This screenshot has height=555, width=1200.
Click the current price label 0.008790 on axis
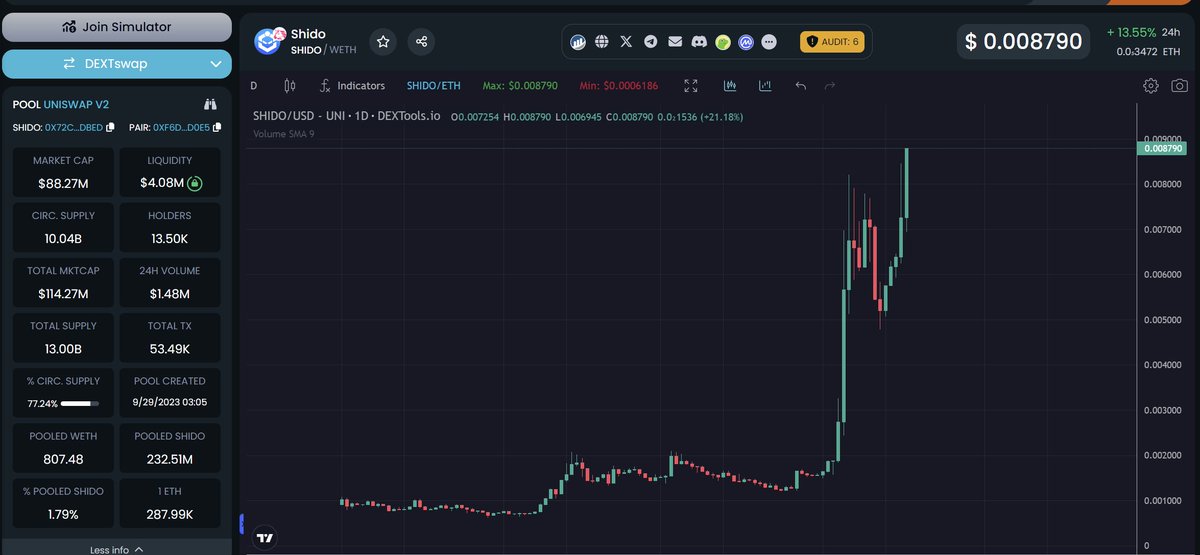[x=1161, y=148]
